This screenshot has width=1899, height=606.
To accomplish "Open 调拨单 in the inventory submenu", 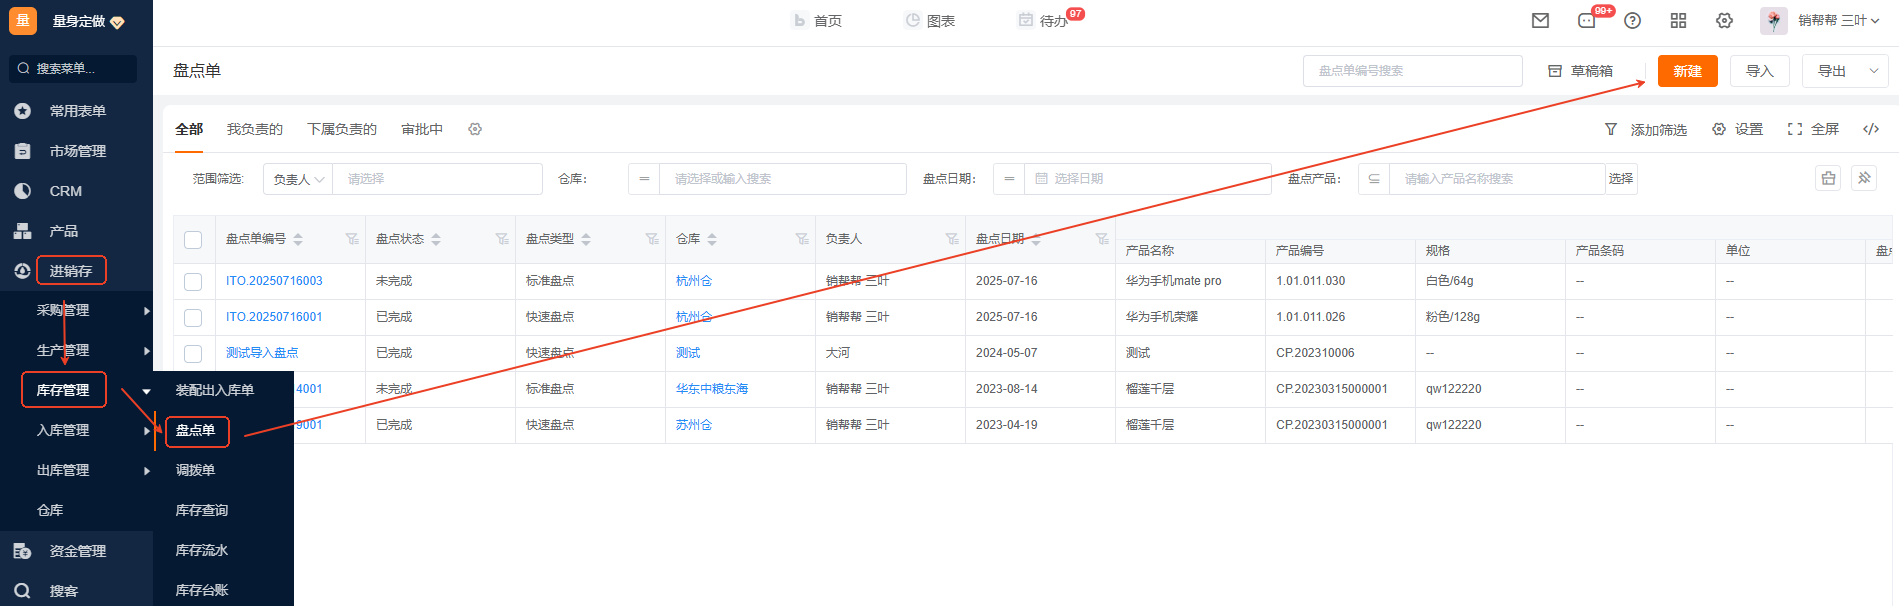I will (196, 470).
